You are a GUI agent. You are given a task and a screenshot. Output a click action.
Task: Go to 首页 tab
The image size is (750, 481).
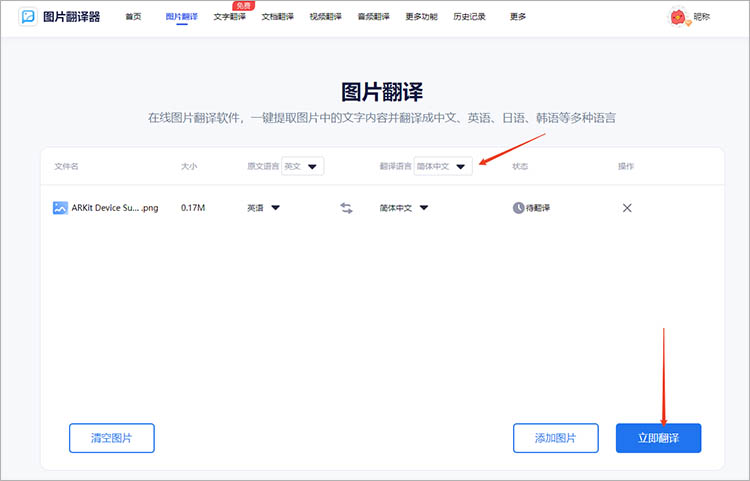133,17
